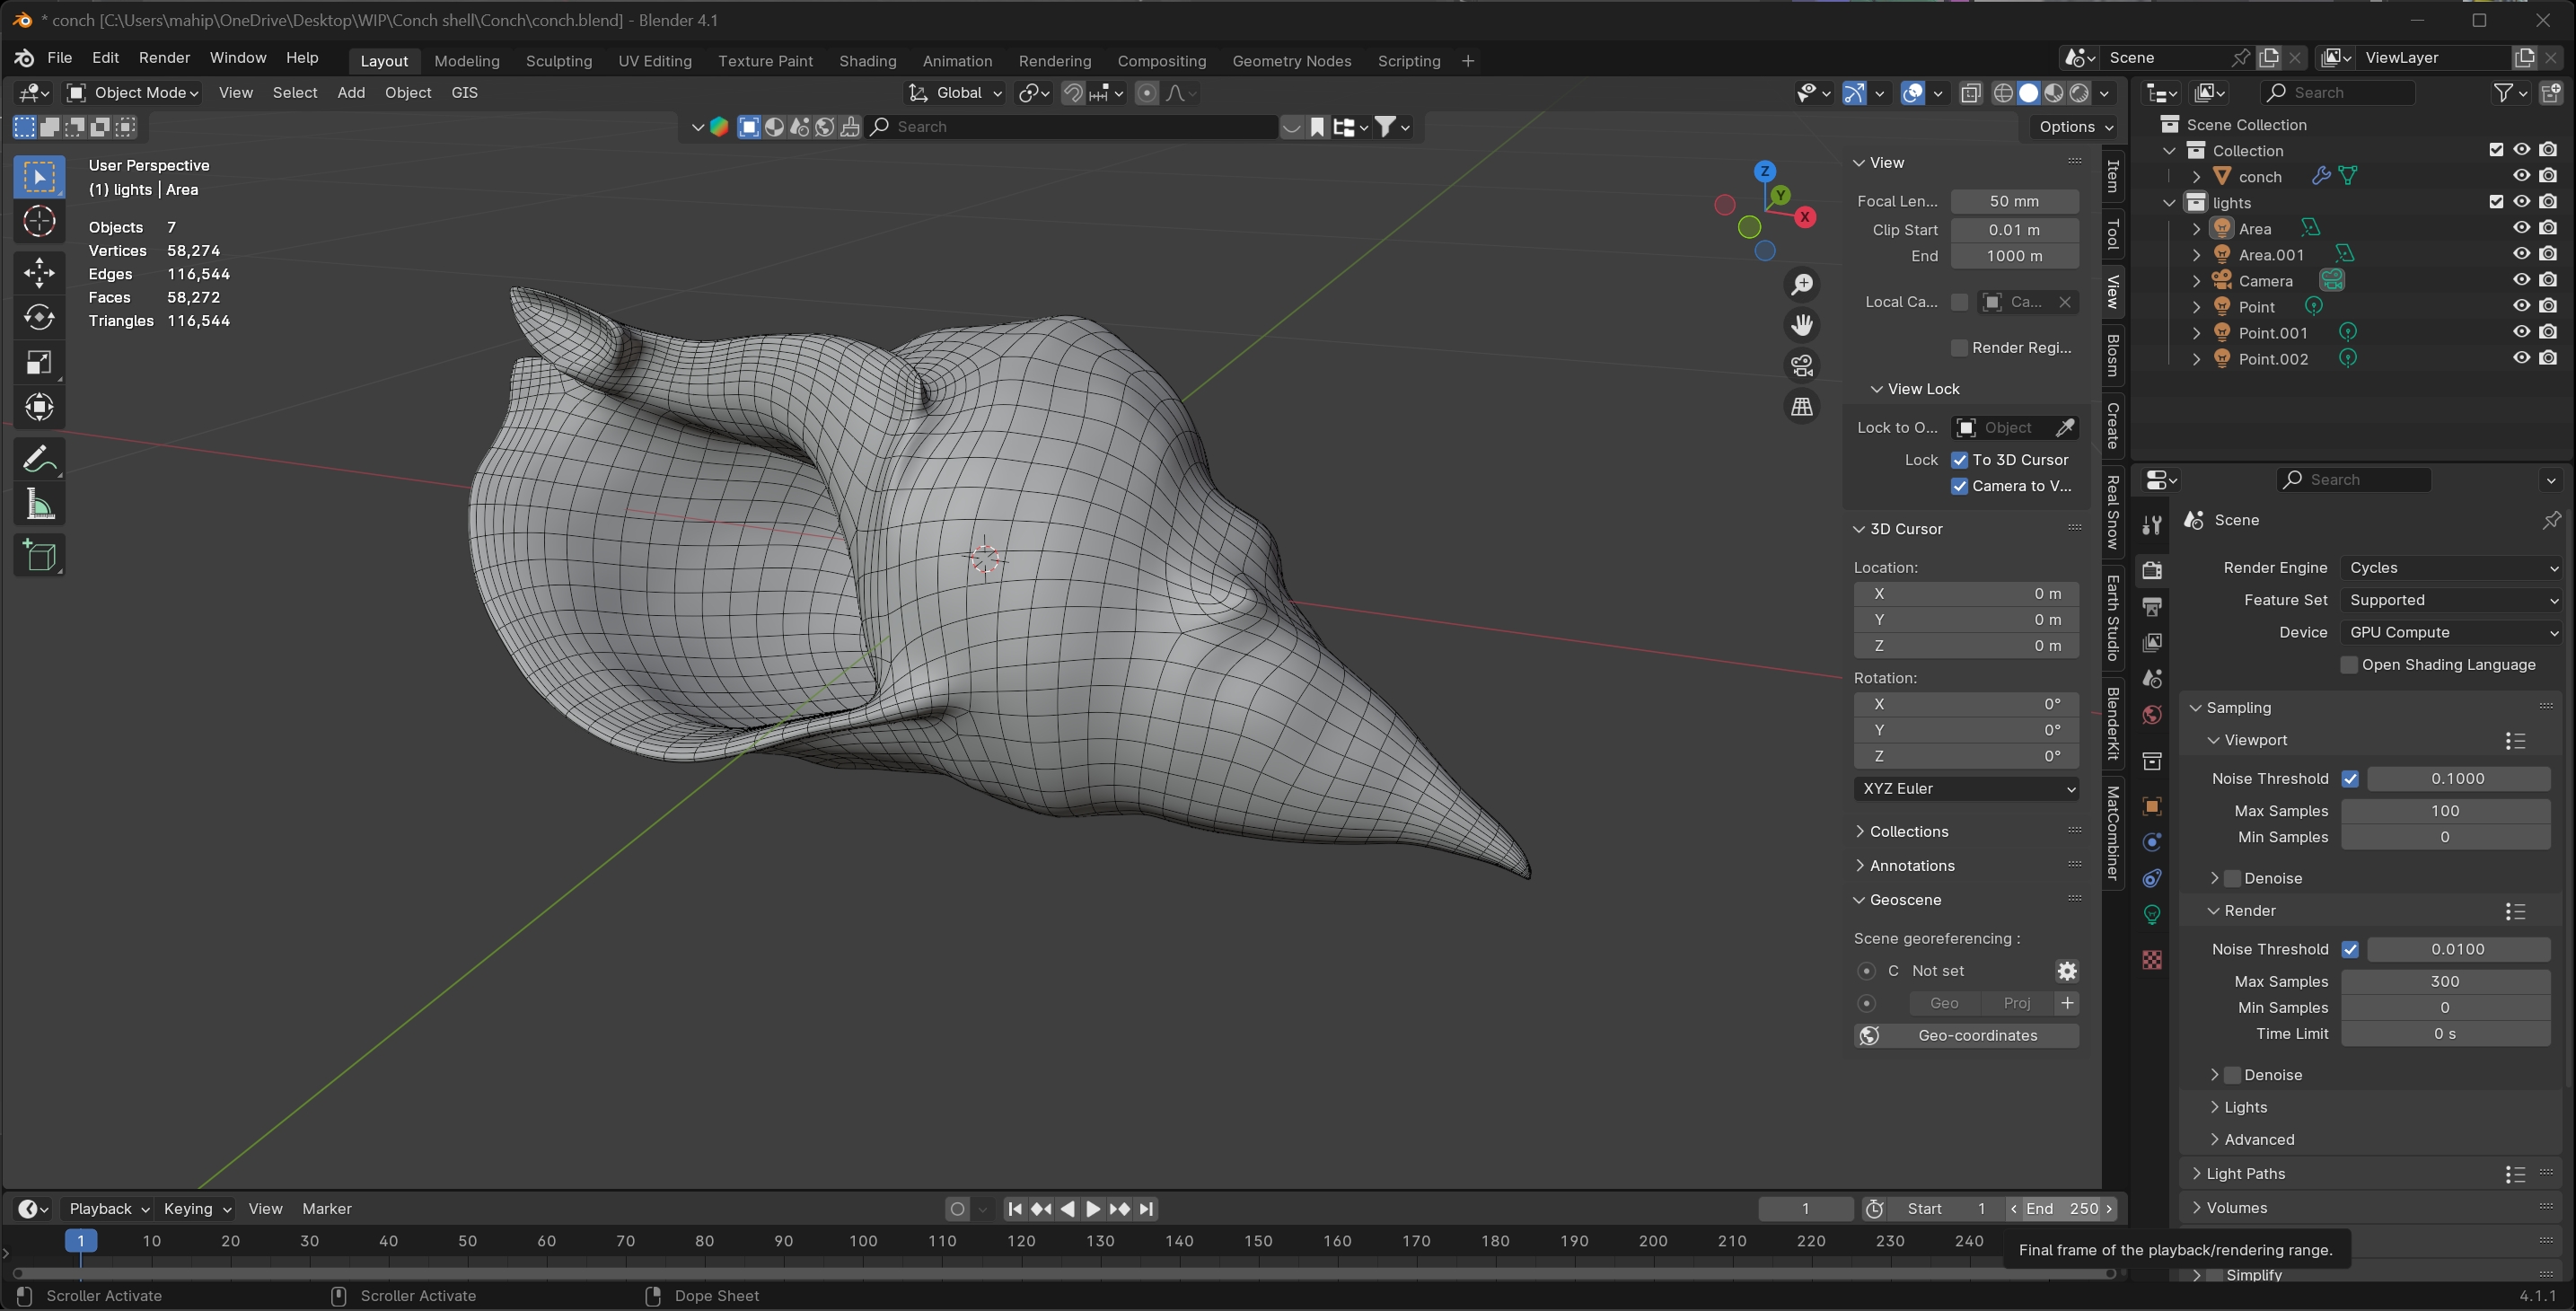Click the Options button in viewport header
This screenshot has height=1311, width=2576.
coord(2075,127)
